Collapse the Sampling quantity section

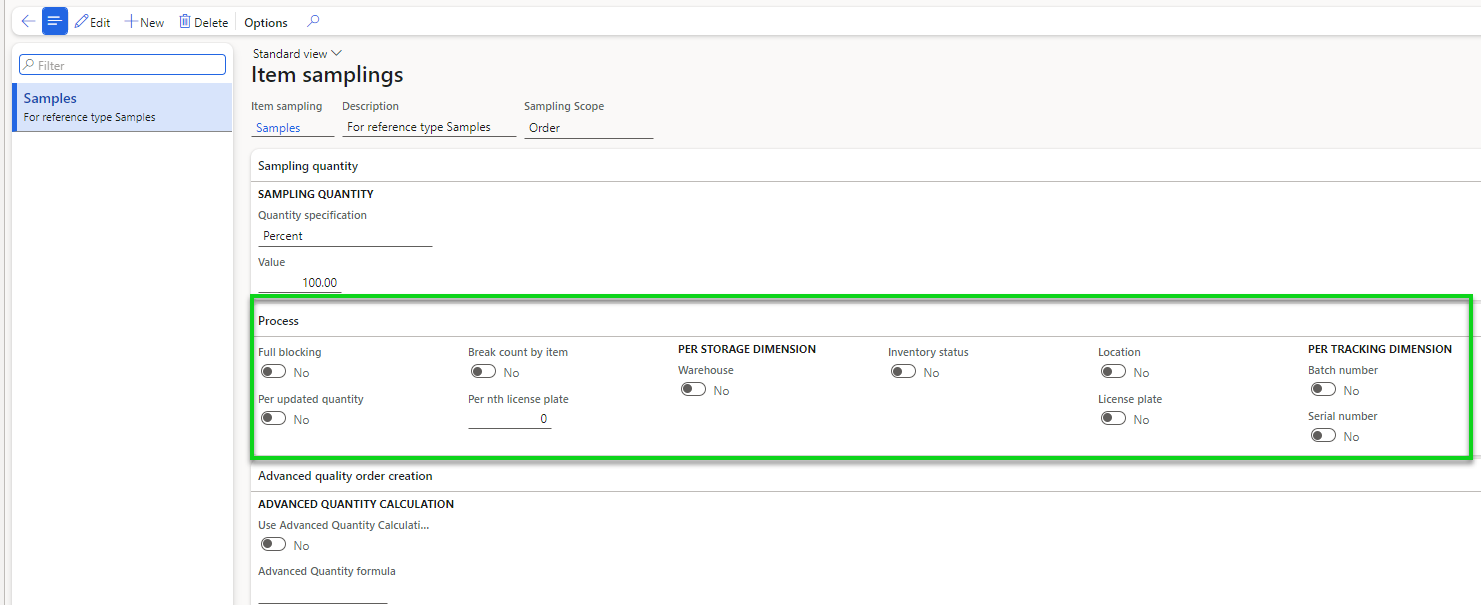coord(865,166)
